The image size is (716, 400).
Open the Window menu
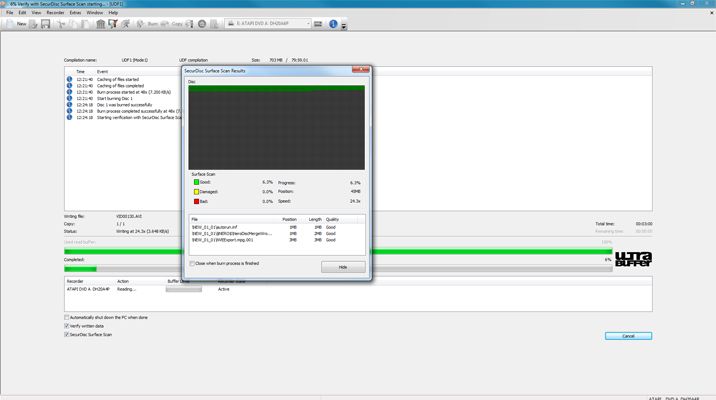point(95,13)
